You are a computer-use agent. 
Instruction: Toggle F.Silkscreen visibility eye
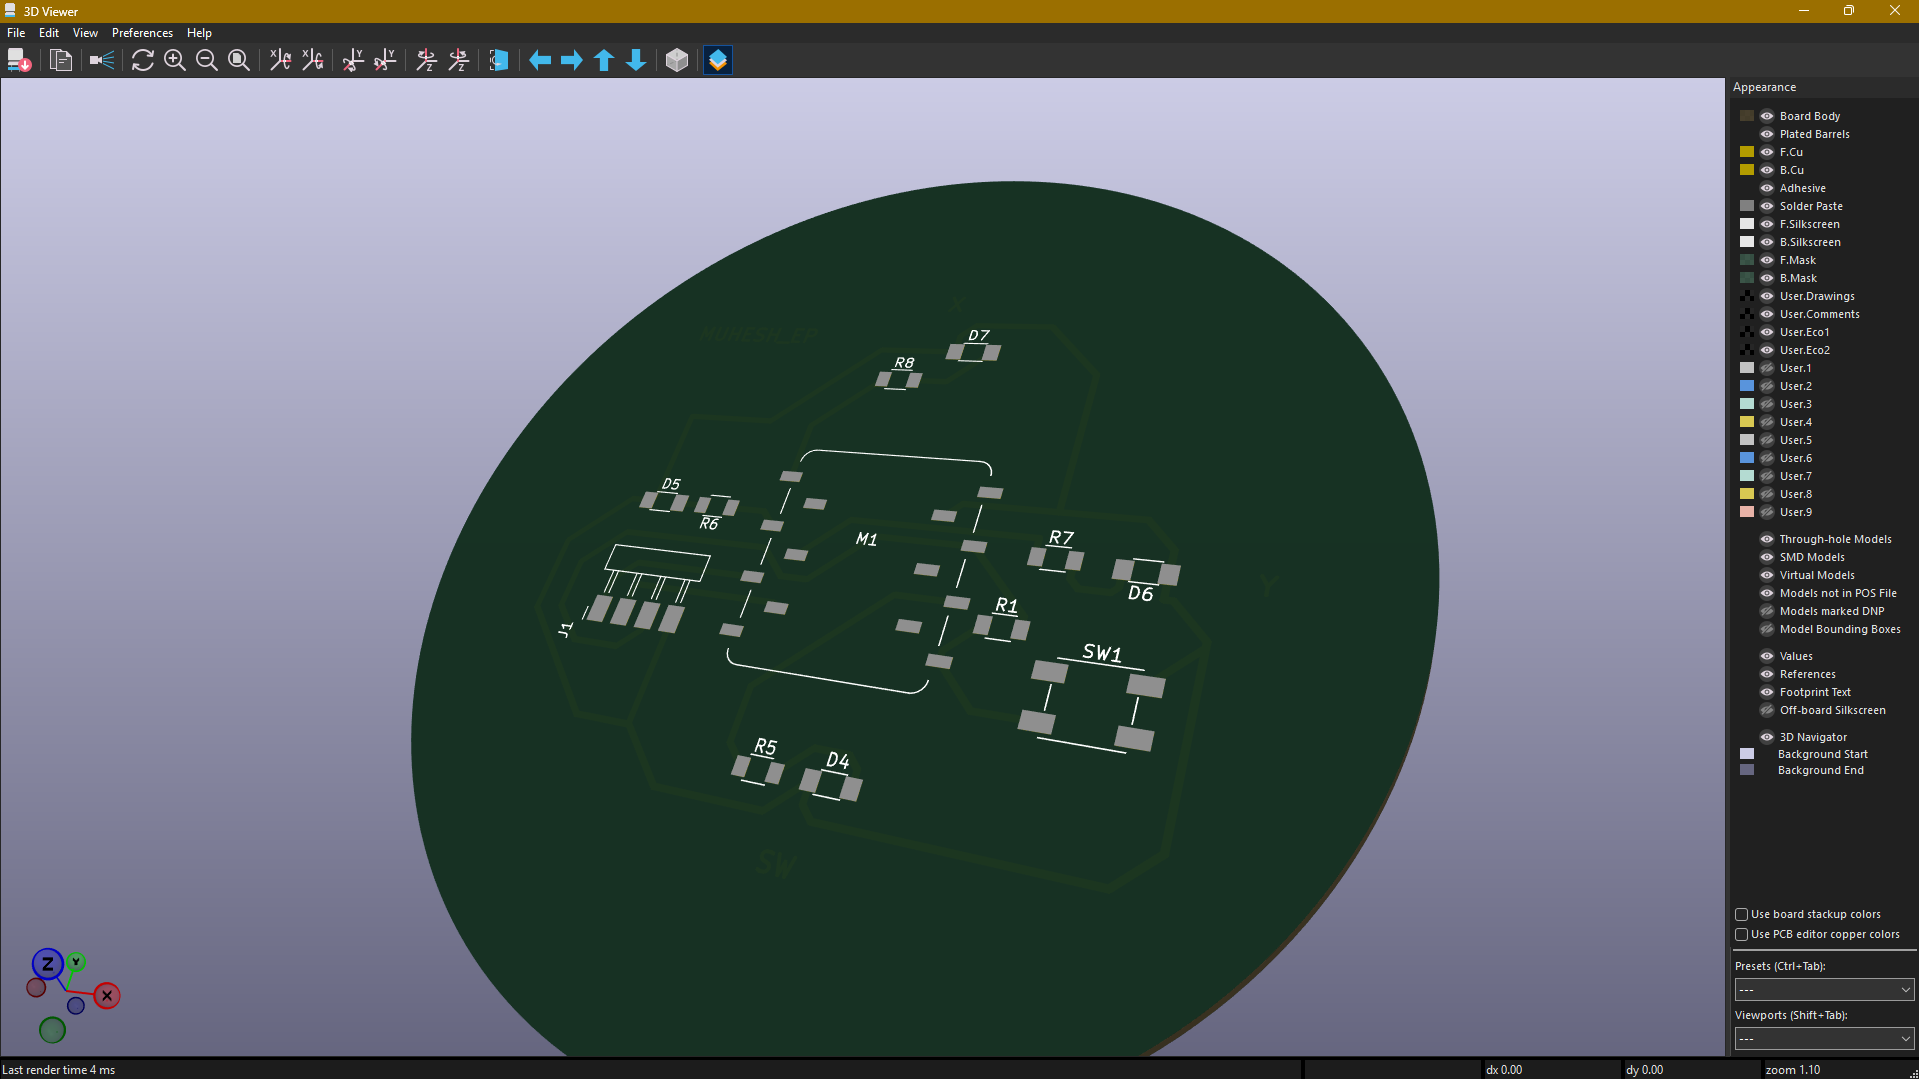point(1767,224)
